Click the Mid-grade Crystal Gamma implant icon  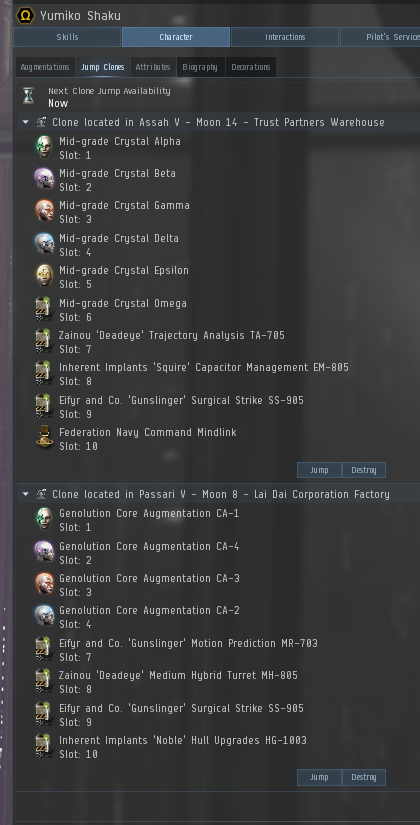[44, 211]
